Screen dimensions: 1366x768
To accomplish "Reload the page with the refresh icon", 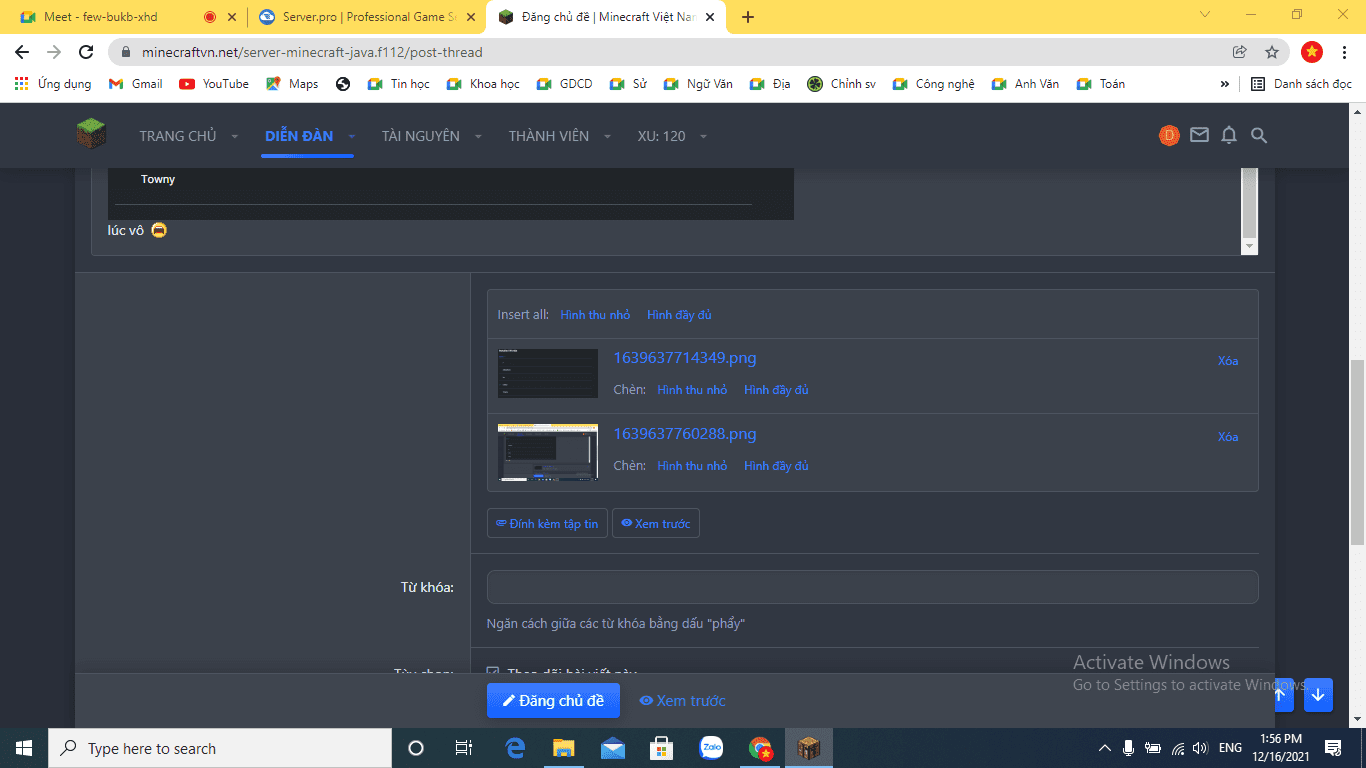I will coord(86,52).
